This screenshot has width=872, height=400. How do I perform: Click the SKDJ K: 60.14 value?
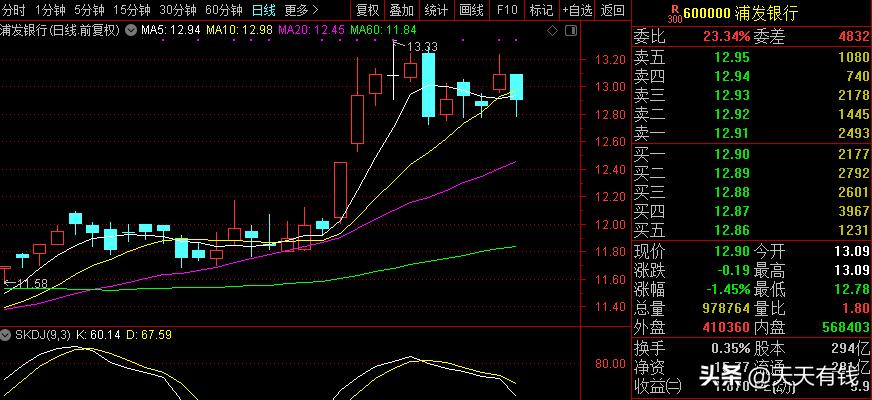point(97,335)
